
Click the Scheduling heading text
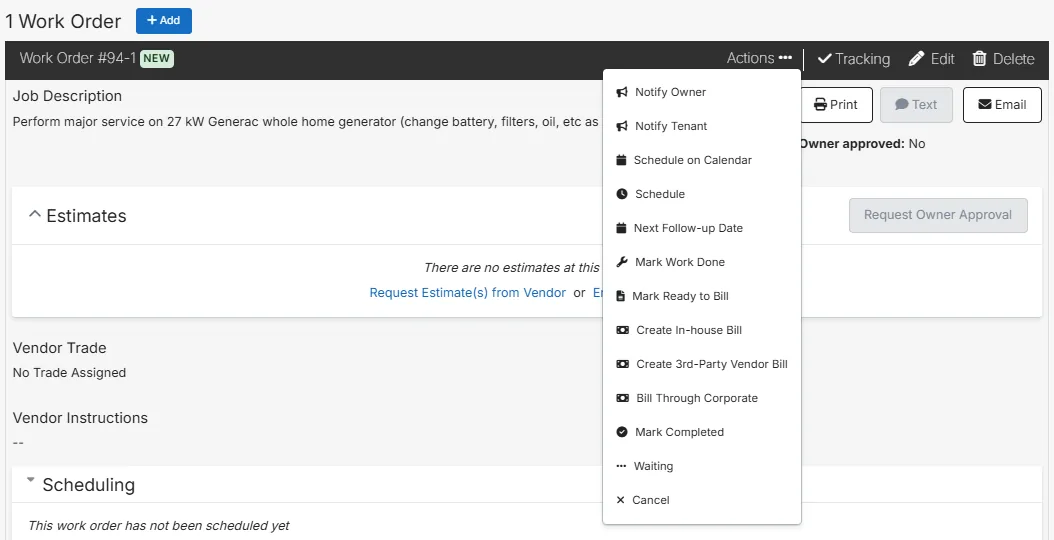(x=89, y=485)
